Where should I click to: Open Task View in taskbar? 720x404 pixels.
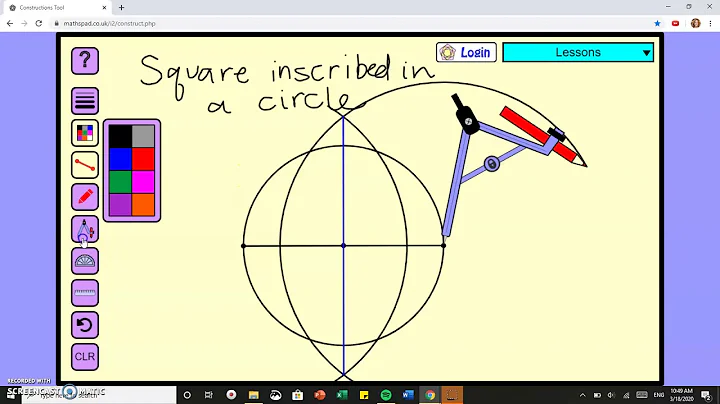coord(208,395)
